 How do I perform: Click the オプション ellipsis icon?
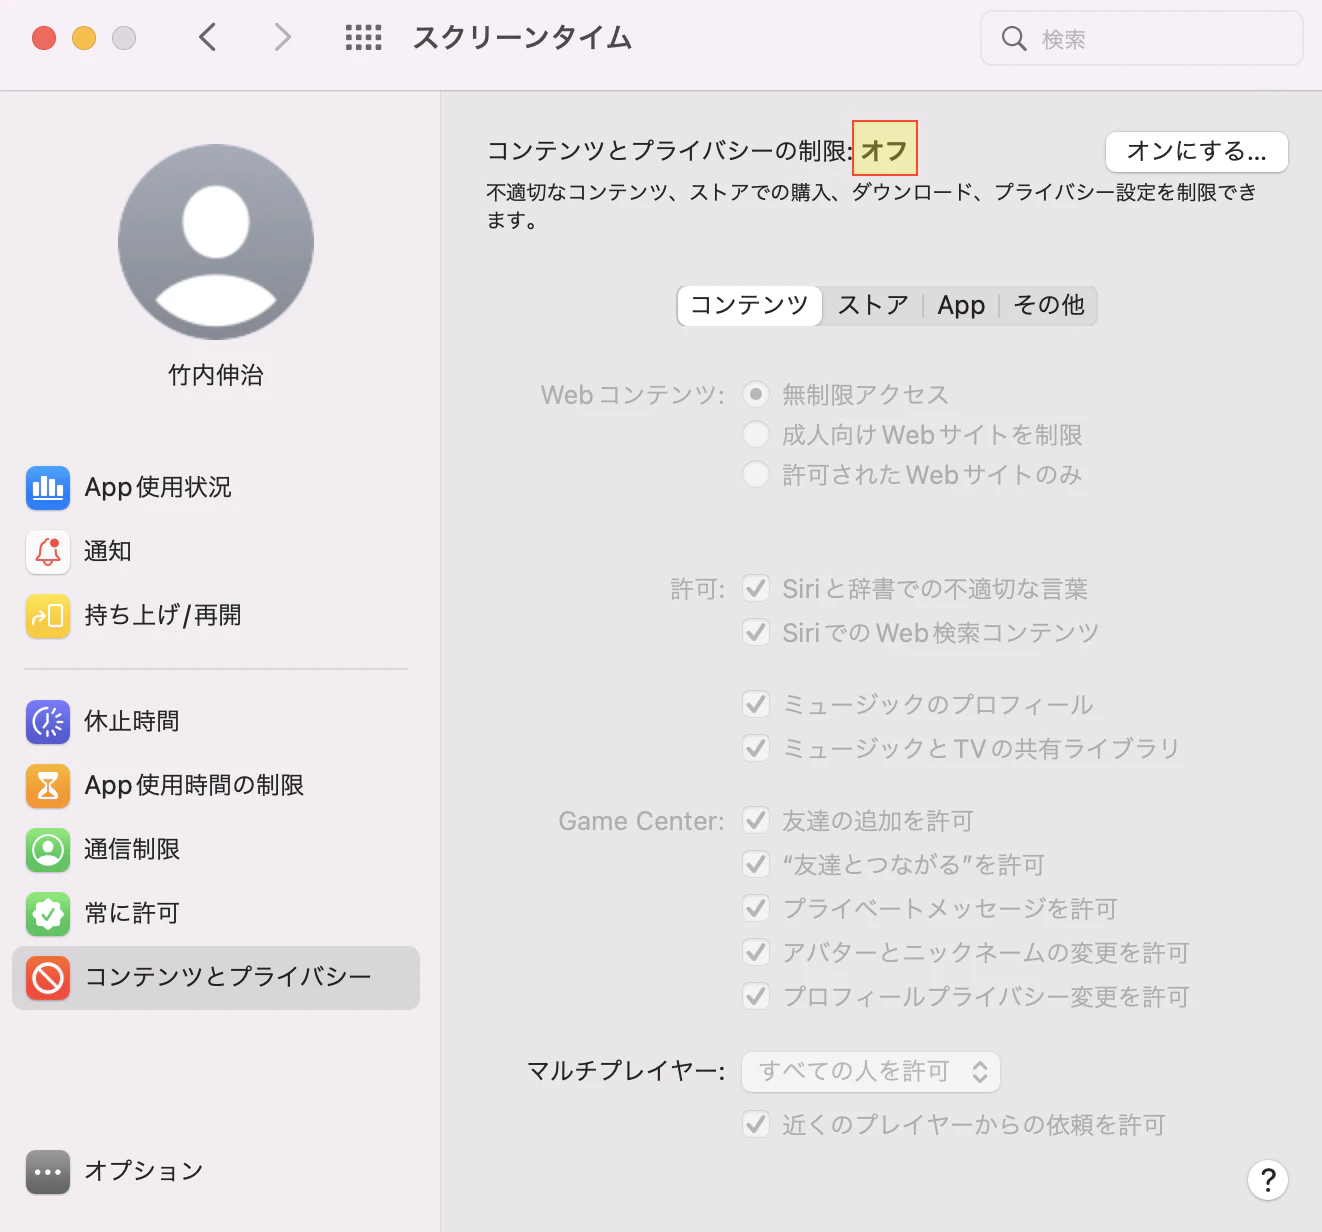48,1172
